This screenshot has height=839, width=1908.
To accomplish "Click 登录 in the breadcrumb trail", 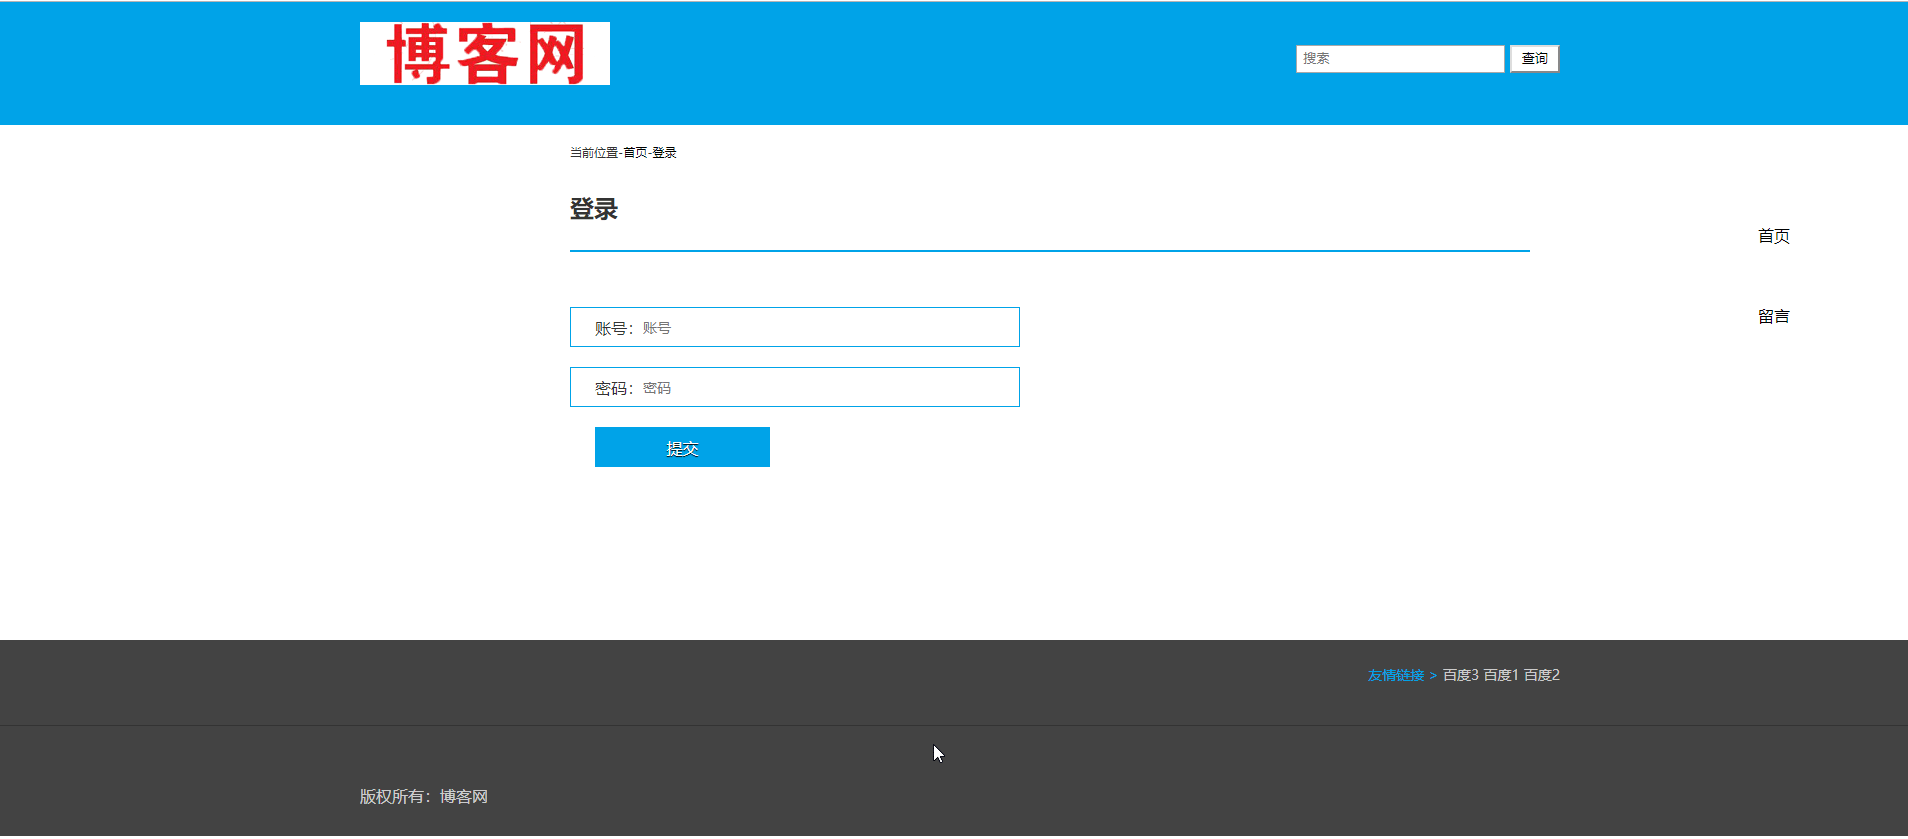I will click(665, 153).
